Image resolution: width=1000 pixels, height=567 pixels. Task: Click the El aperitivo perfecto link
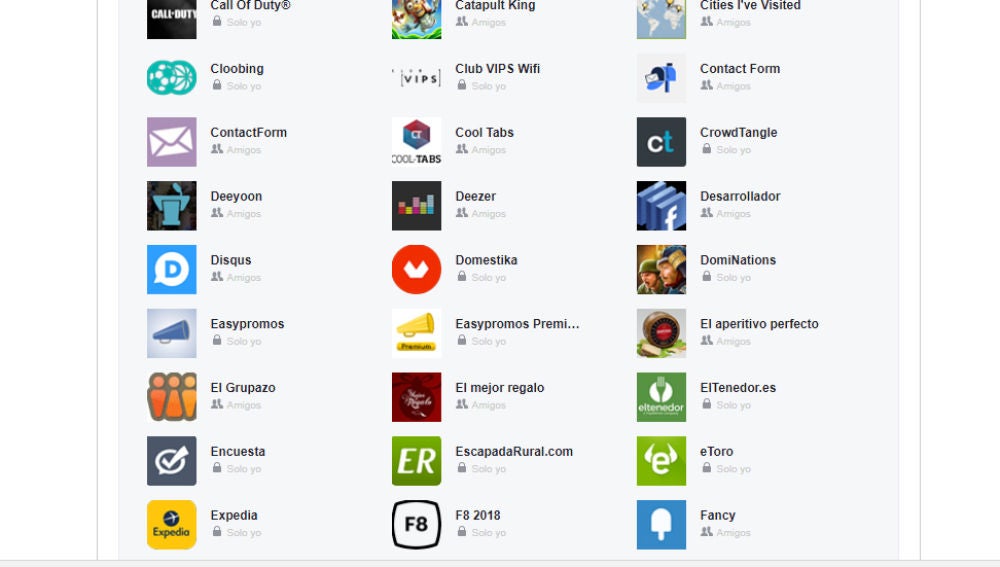[759, 324]
